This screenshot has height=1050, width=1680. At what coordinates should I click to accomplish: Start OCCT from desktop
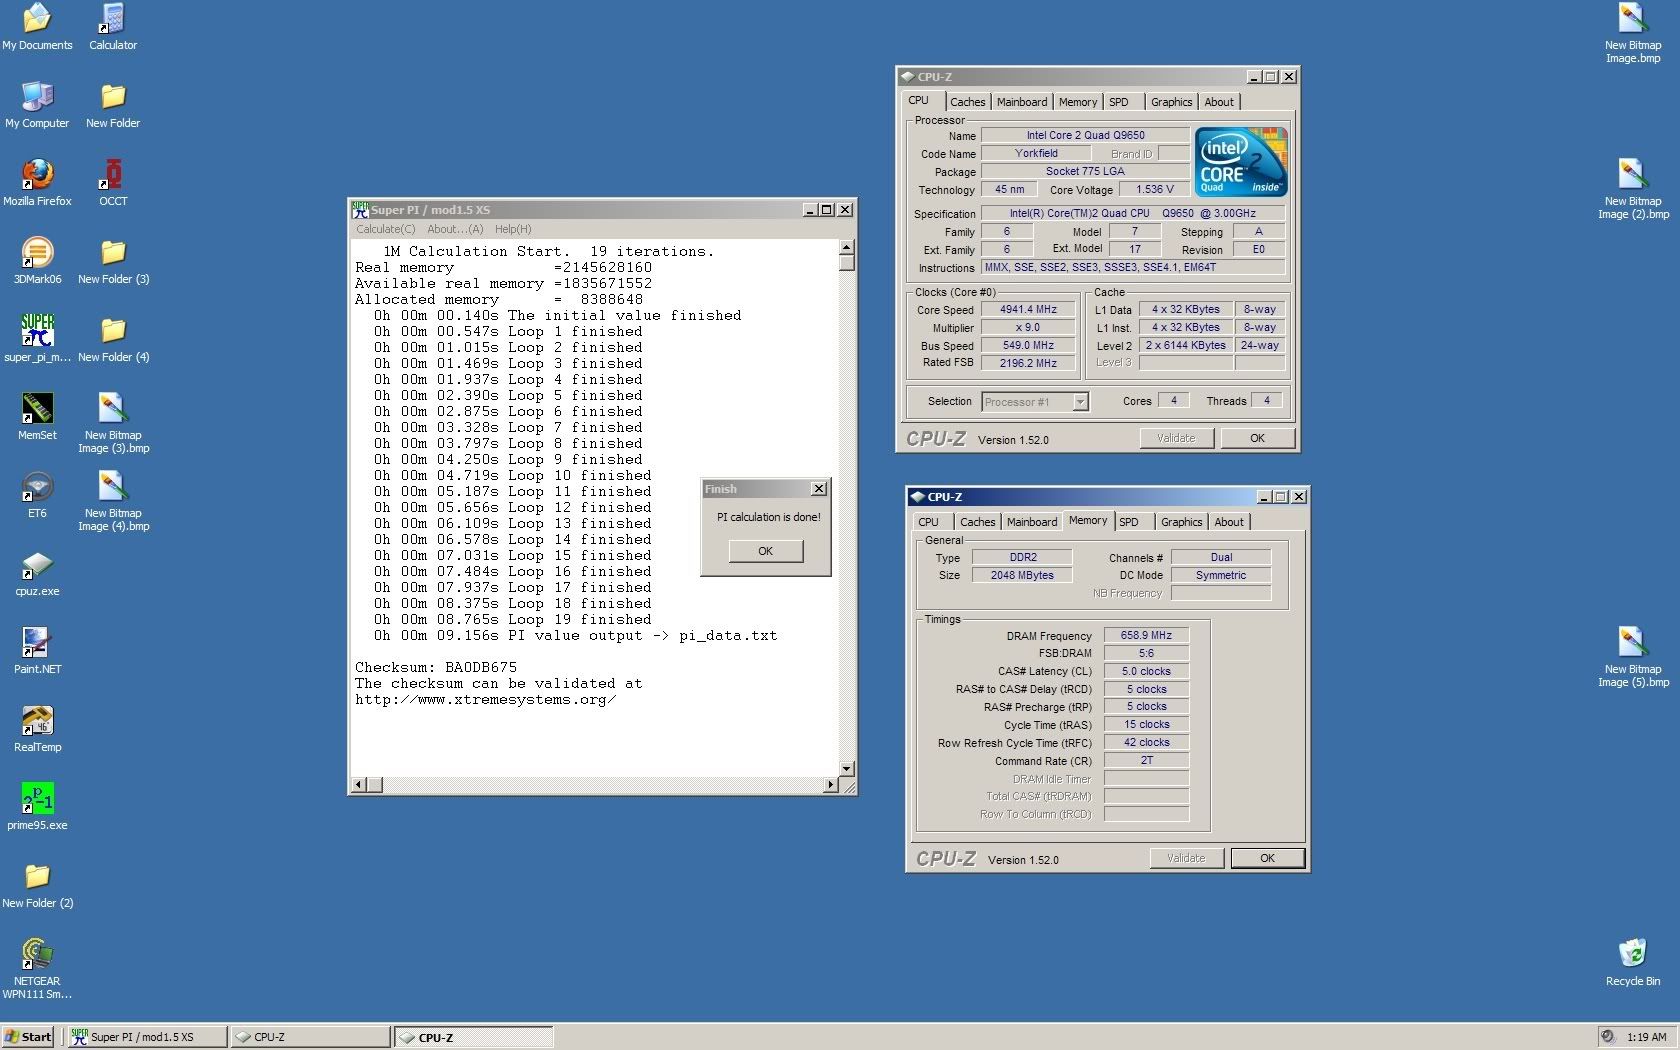[113, 182]
